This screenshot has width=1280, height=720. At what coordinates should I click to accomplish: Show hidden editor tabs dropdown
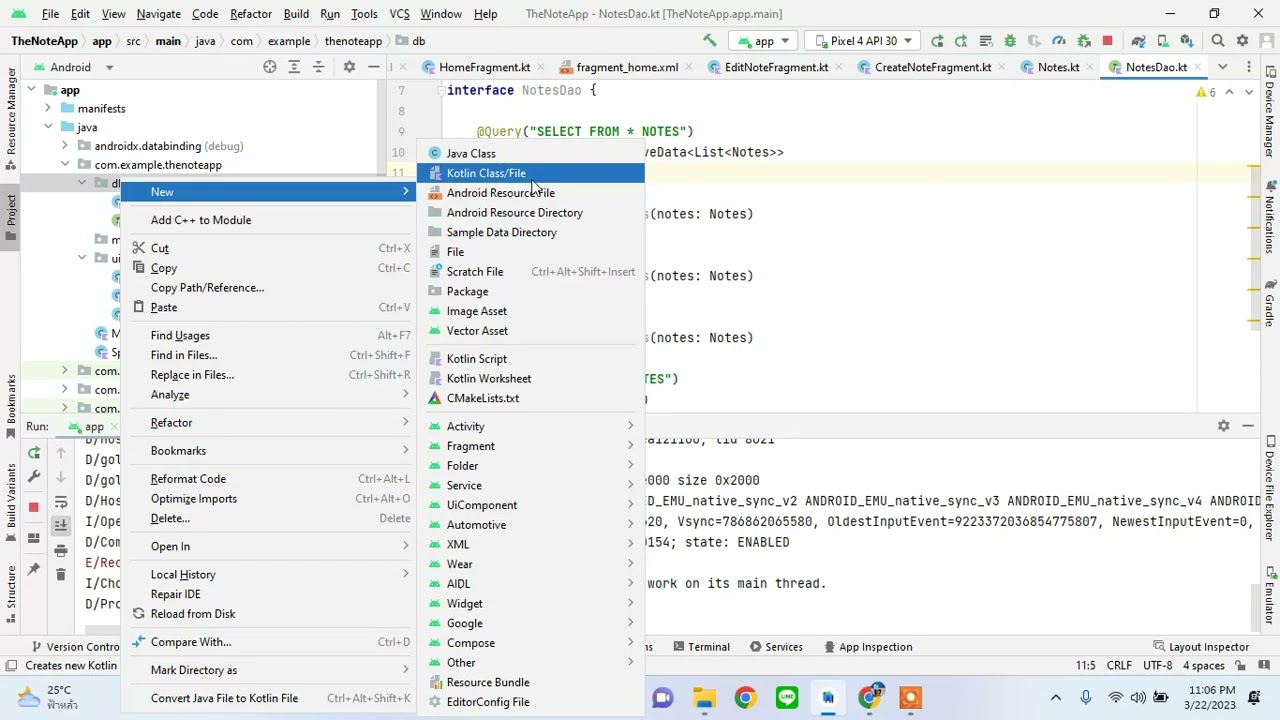click(1222, 67)
